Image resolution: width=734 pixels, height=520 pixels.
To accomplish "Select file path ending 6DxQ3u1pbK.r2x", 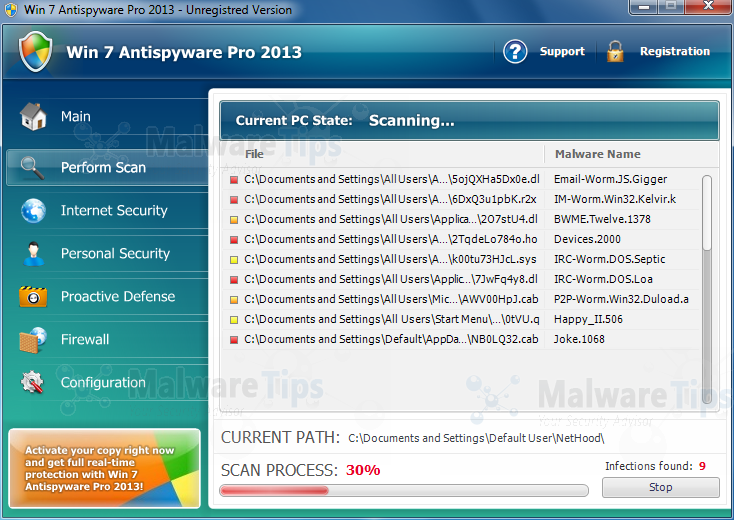I will click(x=390, y=199).
